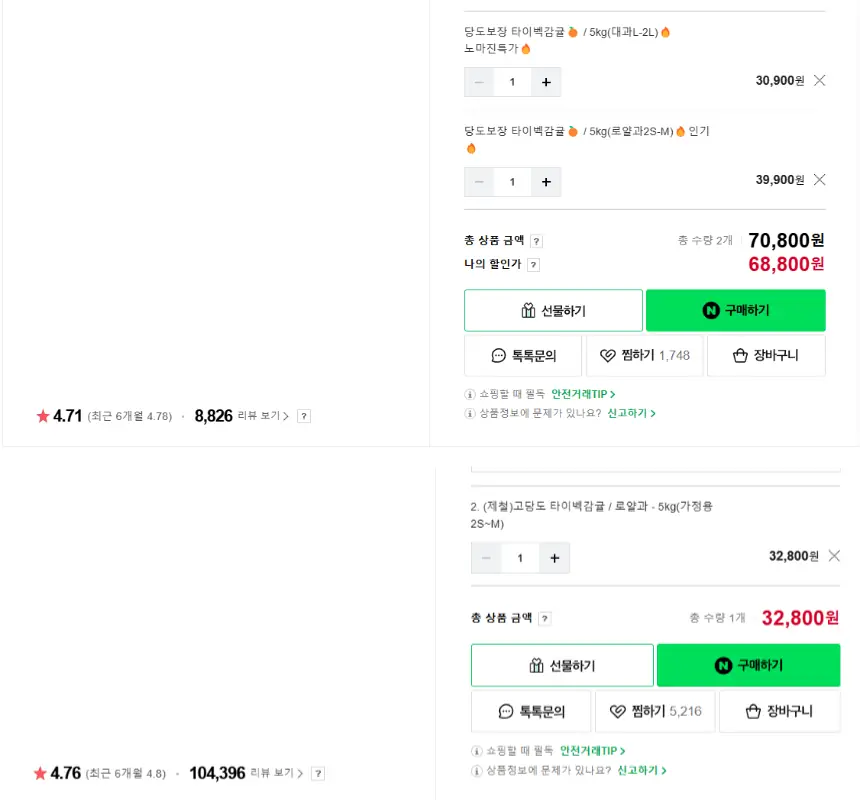Click help icon beside the 70,800원 총 상품 금액

click(x=537, y=241)
